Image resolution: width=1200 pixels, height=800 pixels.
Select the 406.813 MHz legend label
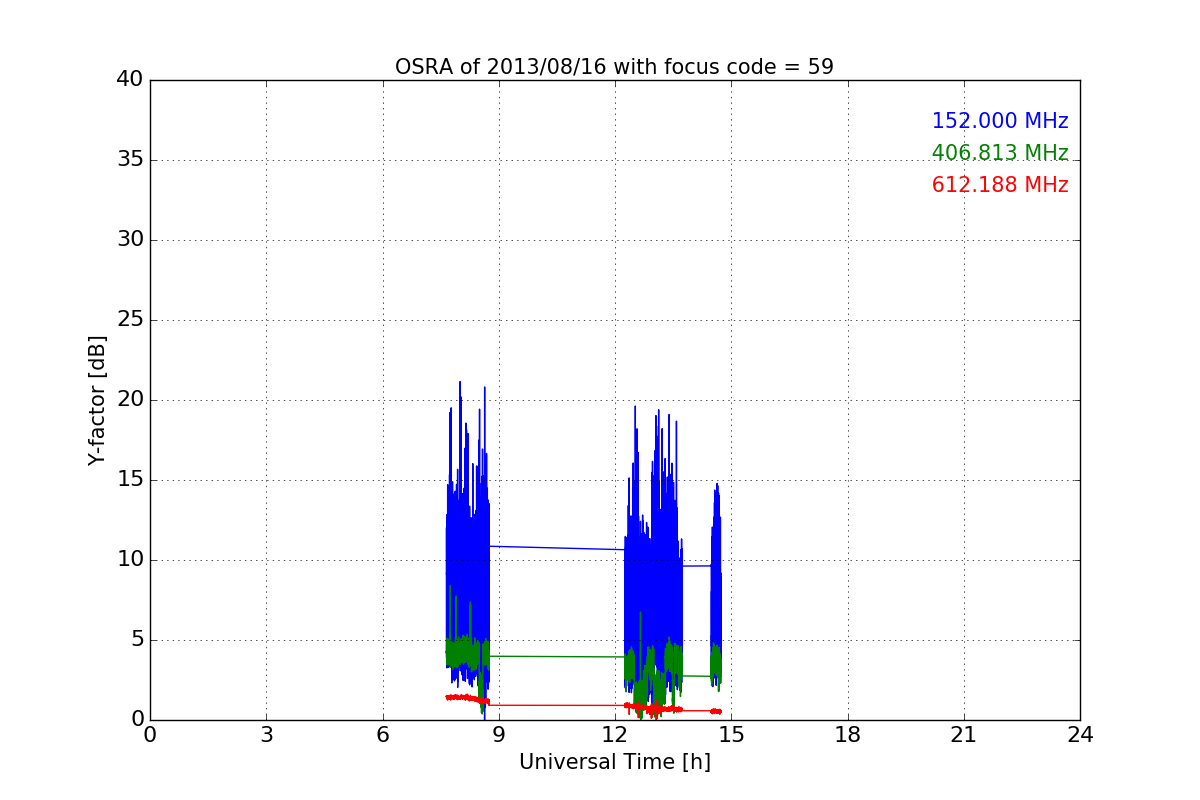(1000, 153)
